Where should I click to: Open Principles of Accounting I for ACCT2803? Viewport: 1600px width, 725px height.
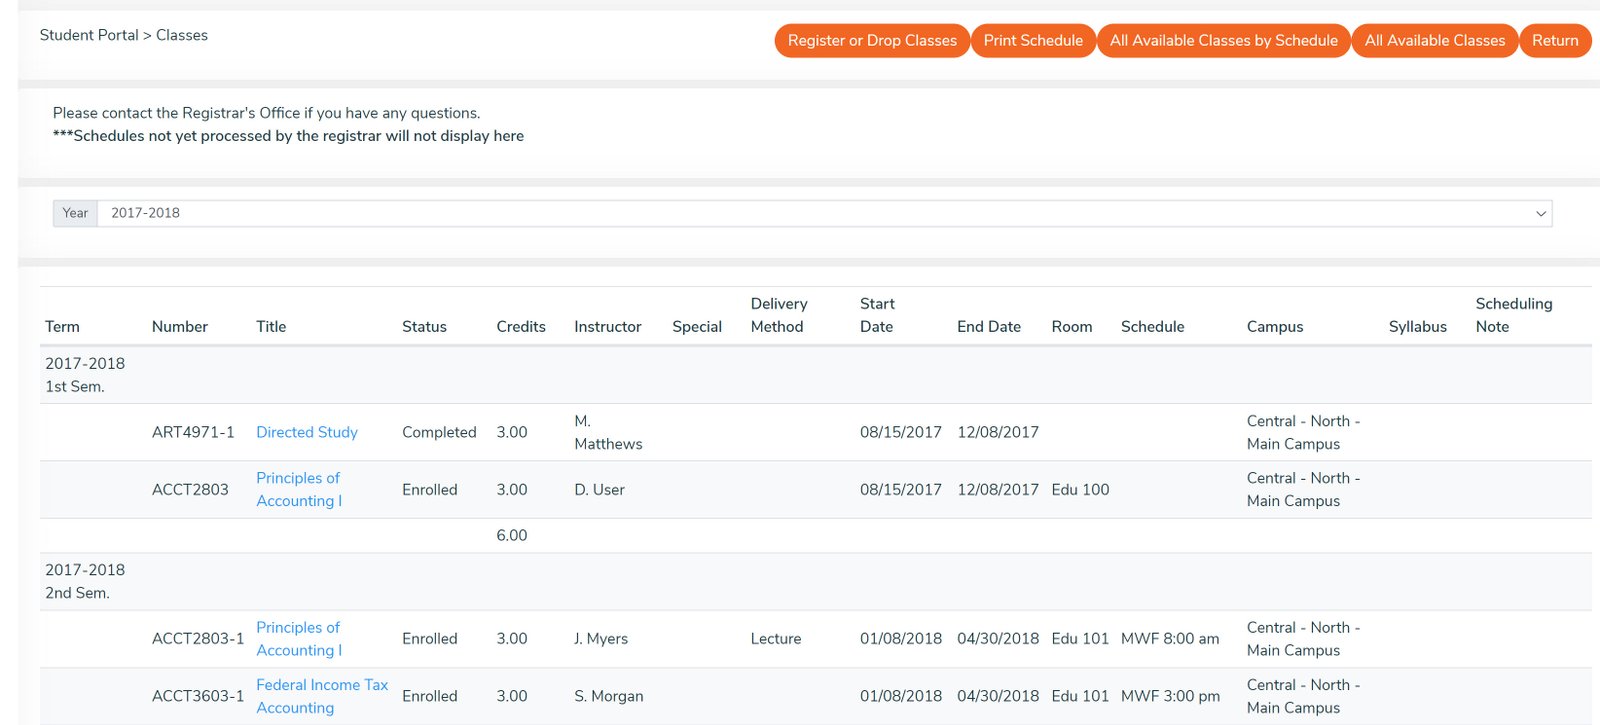tap(299, 489)
